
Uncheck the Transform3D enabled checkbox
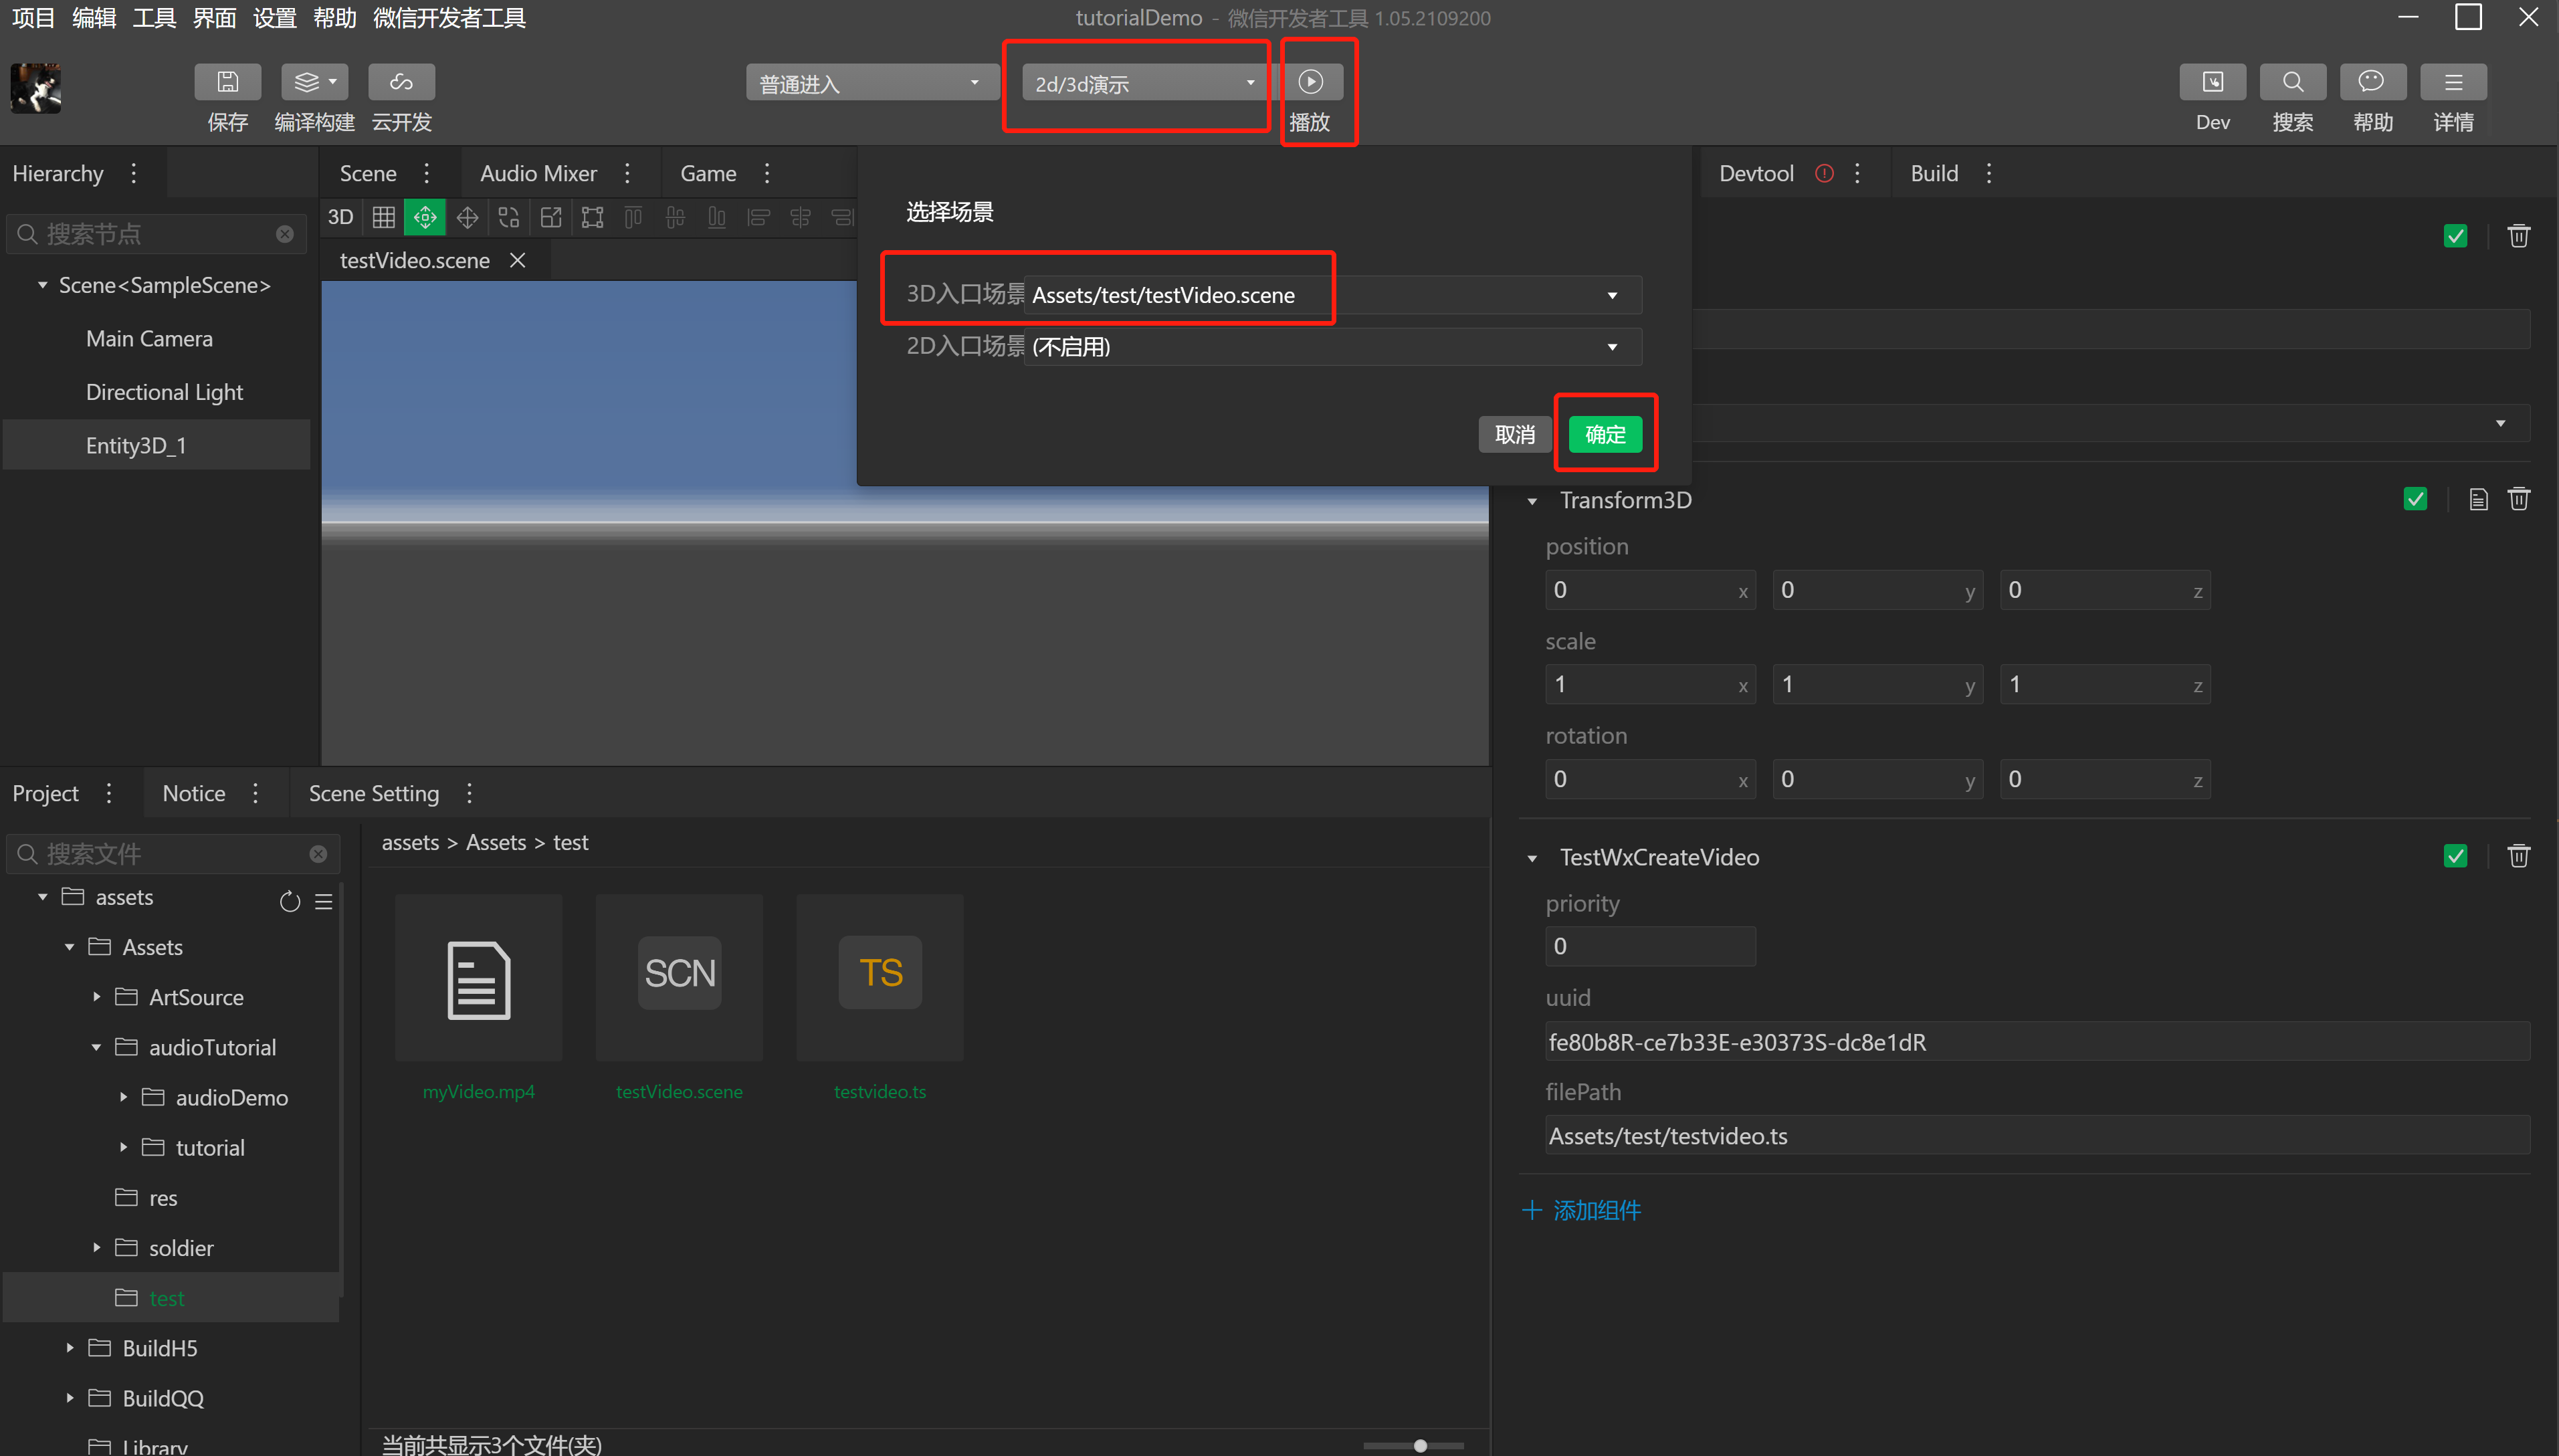coord(2415,499)
